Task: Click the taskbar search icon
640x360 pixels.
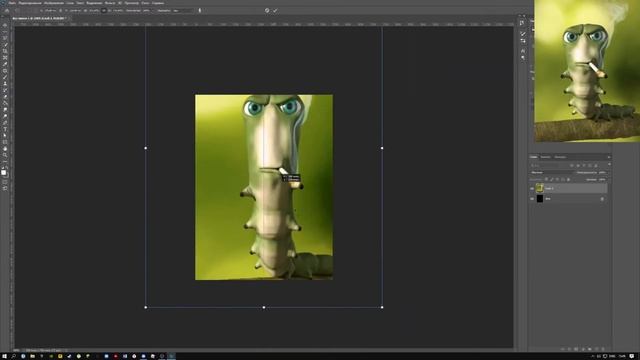Action: [x=13, y=356]
